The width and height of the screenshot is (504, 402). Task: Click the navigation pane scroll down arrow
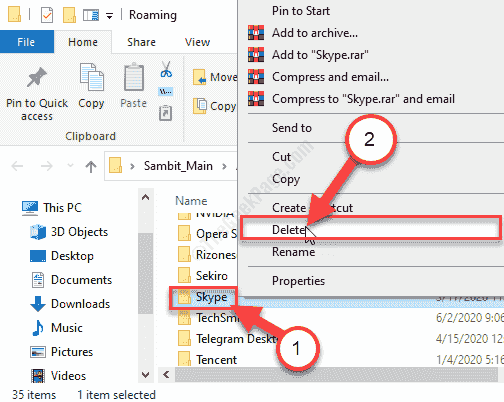pos(145,375)
